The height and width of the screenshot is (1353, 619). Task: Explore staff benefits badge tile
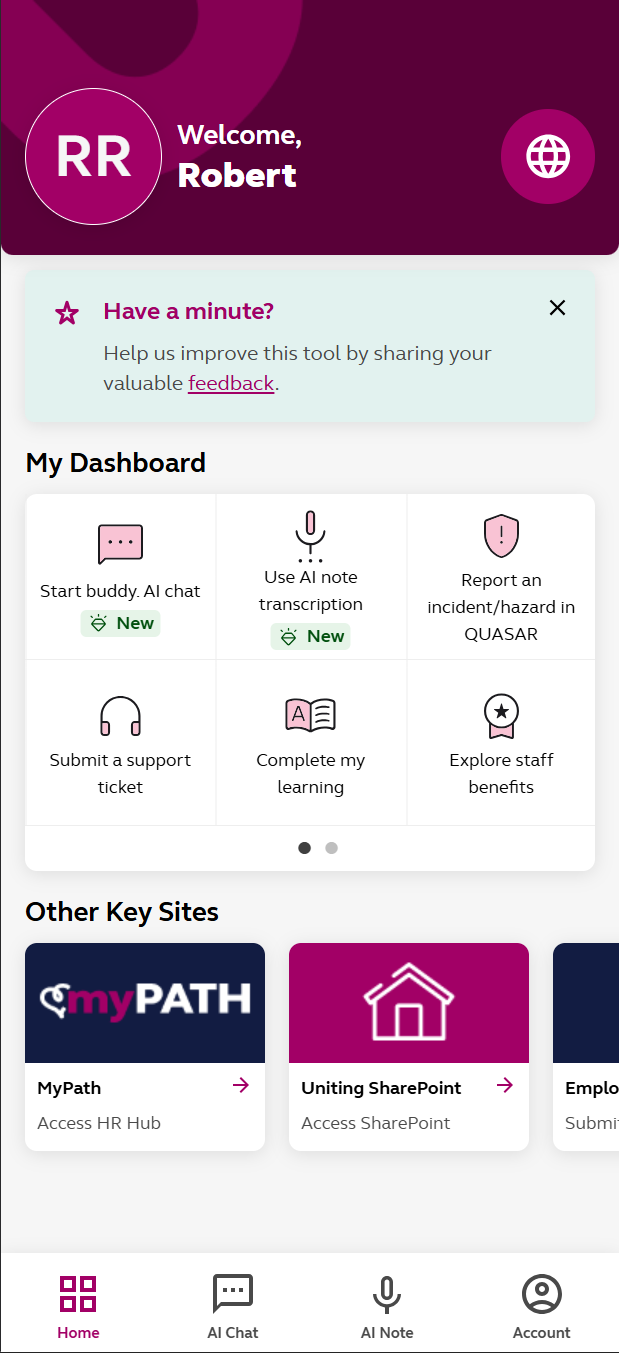[x=501, y=743]
